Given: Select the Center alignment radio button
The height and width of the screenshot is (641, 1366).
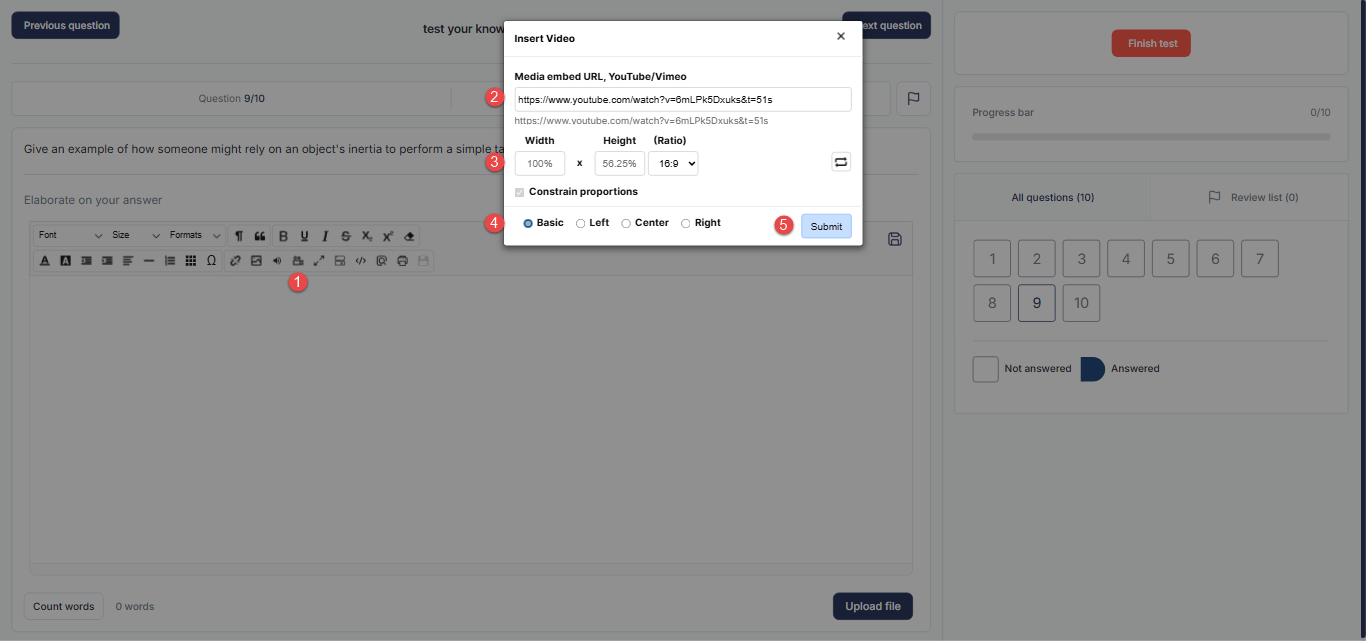Looking at the screenshot, I should coord(626,223).
